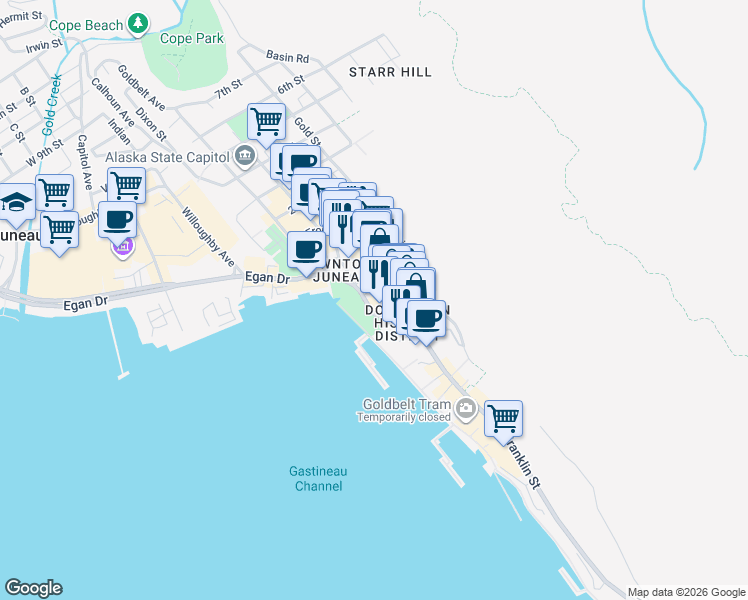Click the Gold Creek label

pos(52,105)
